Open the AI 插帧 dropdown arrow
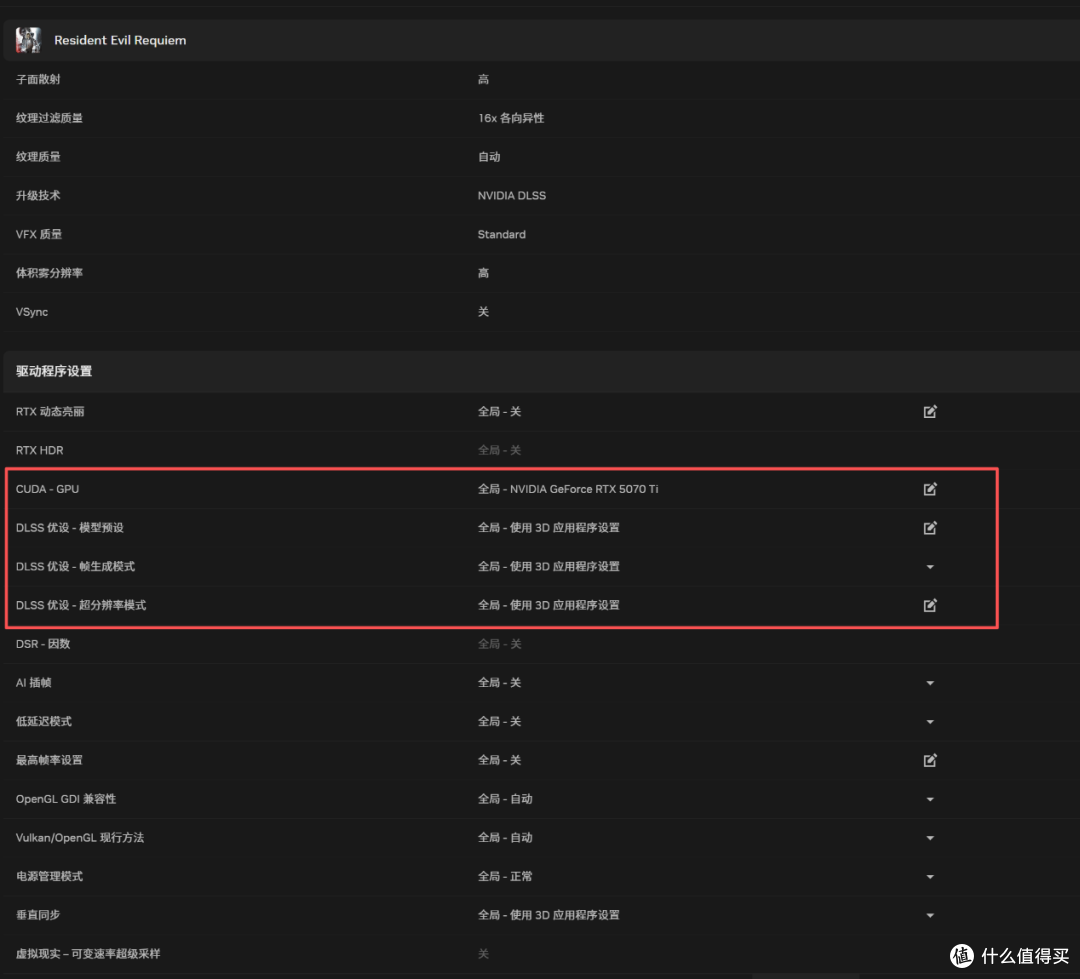This screenshot has width=1080, height=979. click(930, 683)
